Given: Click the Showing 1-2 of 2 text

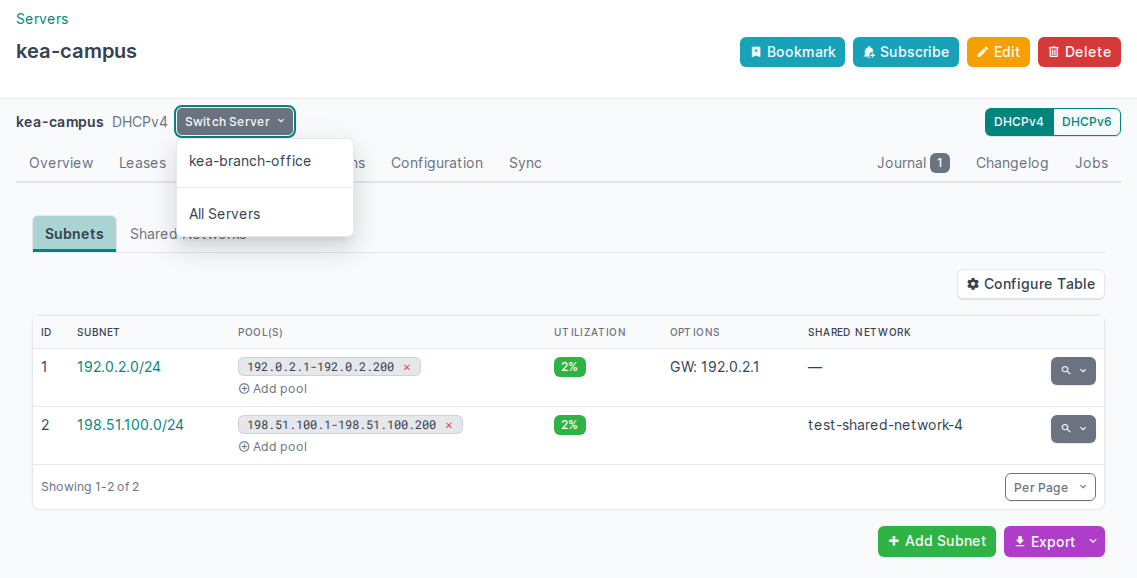Looking at the screenshot, I should pyautogui.click(x=90, y=487).
